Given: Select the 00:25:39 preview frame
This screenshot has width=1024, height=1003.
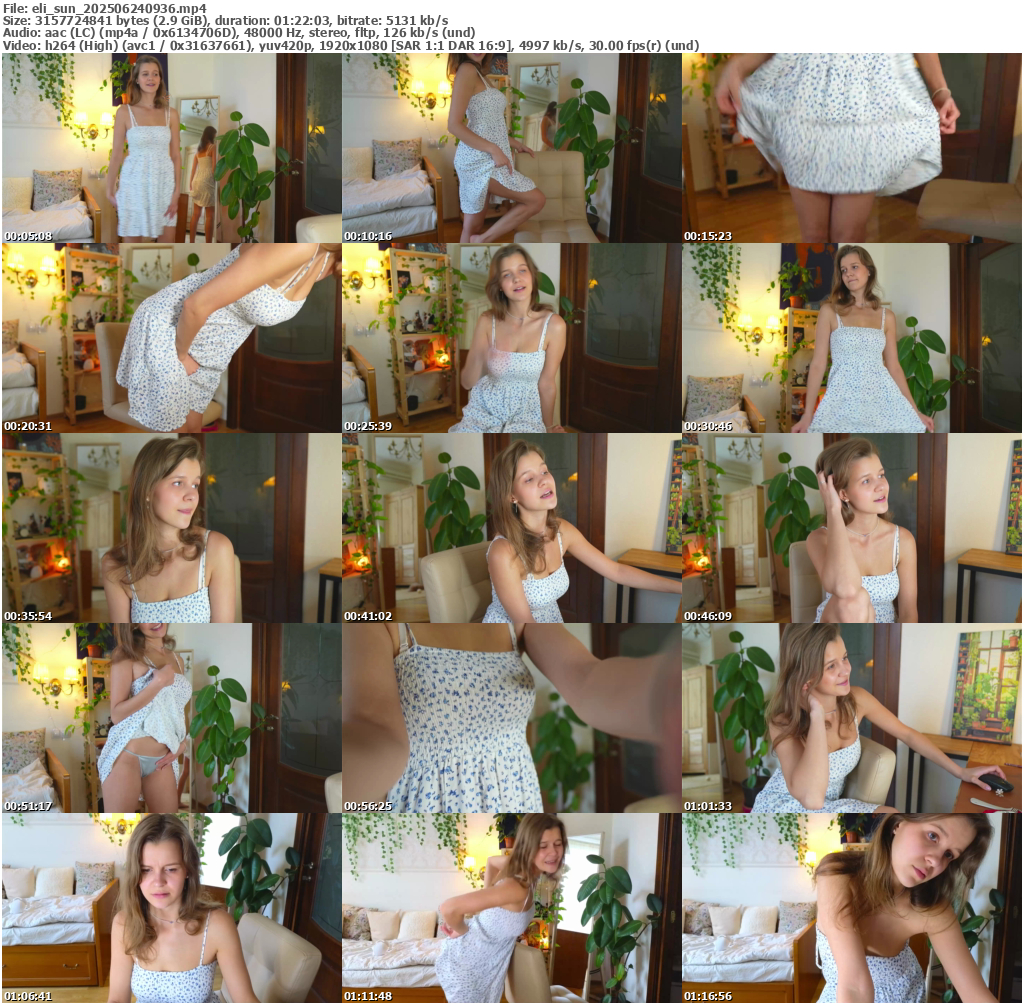Looking at the screenshot, I should point(511,338).
